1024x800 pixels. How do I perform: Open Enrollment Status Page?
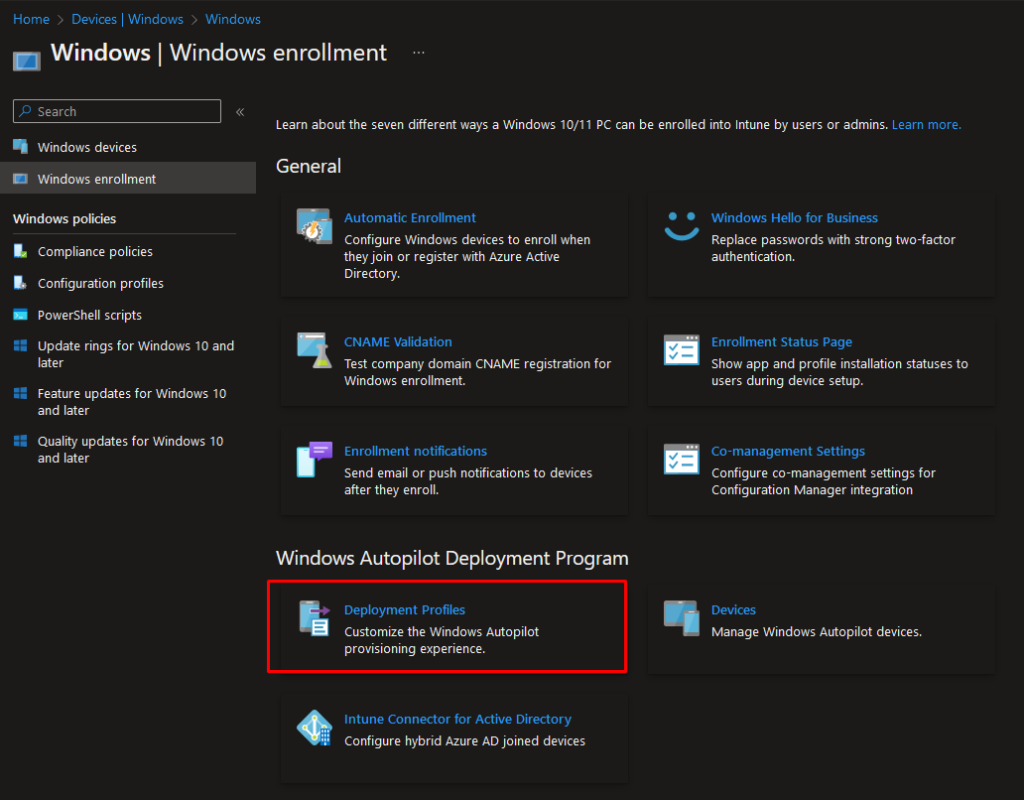[x=781, y=342]
